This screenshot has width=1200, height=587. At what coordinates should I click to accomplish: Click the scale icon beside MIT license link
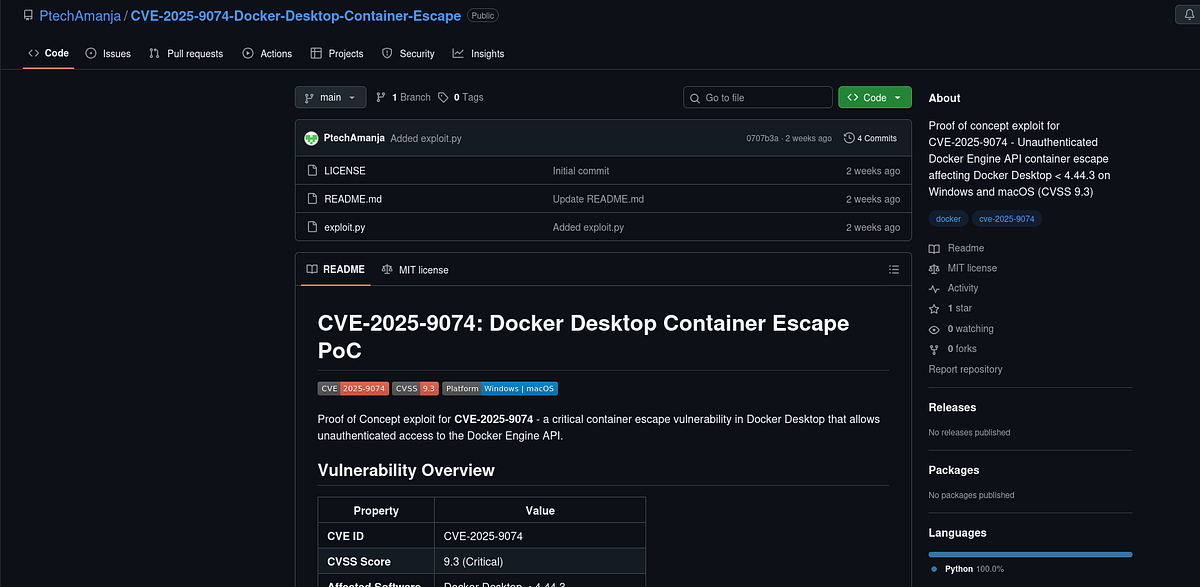pos(934,268)
